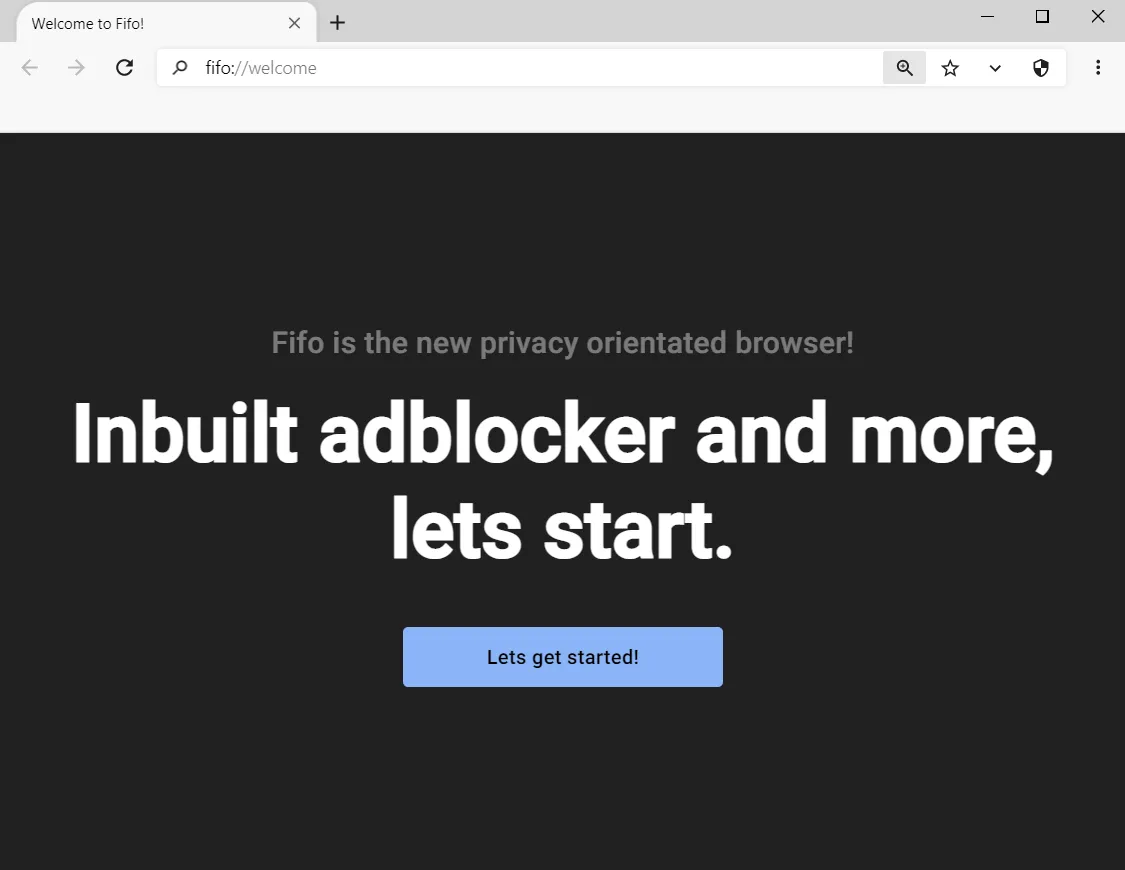The image size is (1125, 870).
Task: Click the search icon inside the address bar
Action: click(x=180, y=67)
